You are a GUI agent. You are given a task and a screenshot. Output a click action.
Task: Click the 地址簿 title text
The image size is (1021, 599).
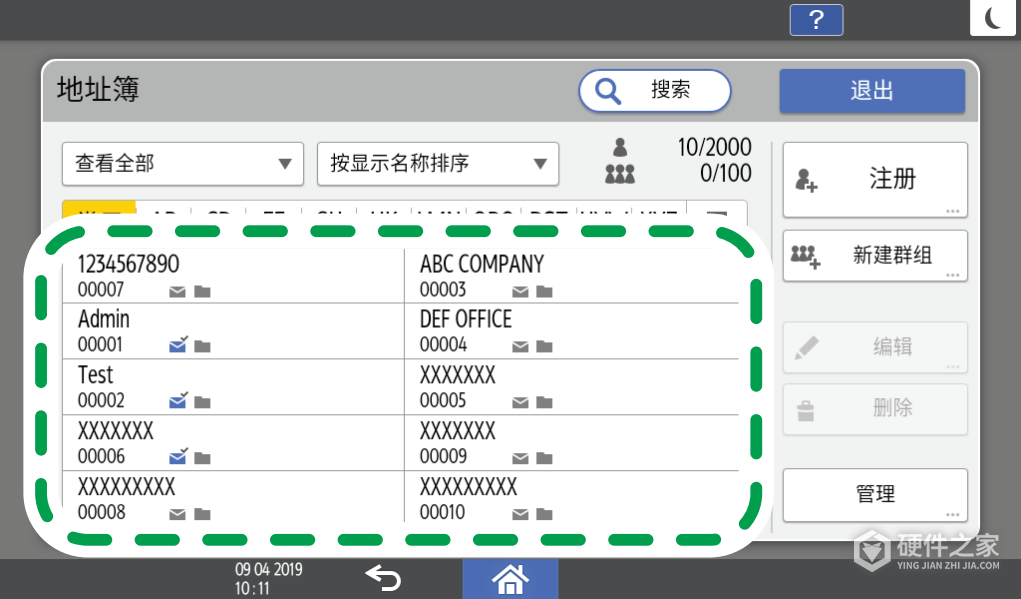pos(98,89)
